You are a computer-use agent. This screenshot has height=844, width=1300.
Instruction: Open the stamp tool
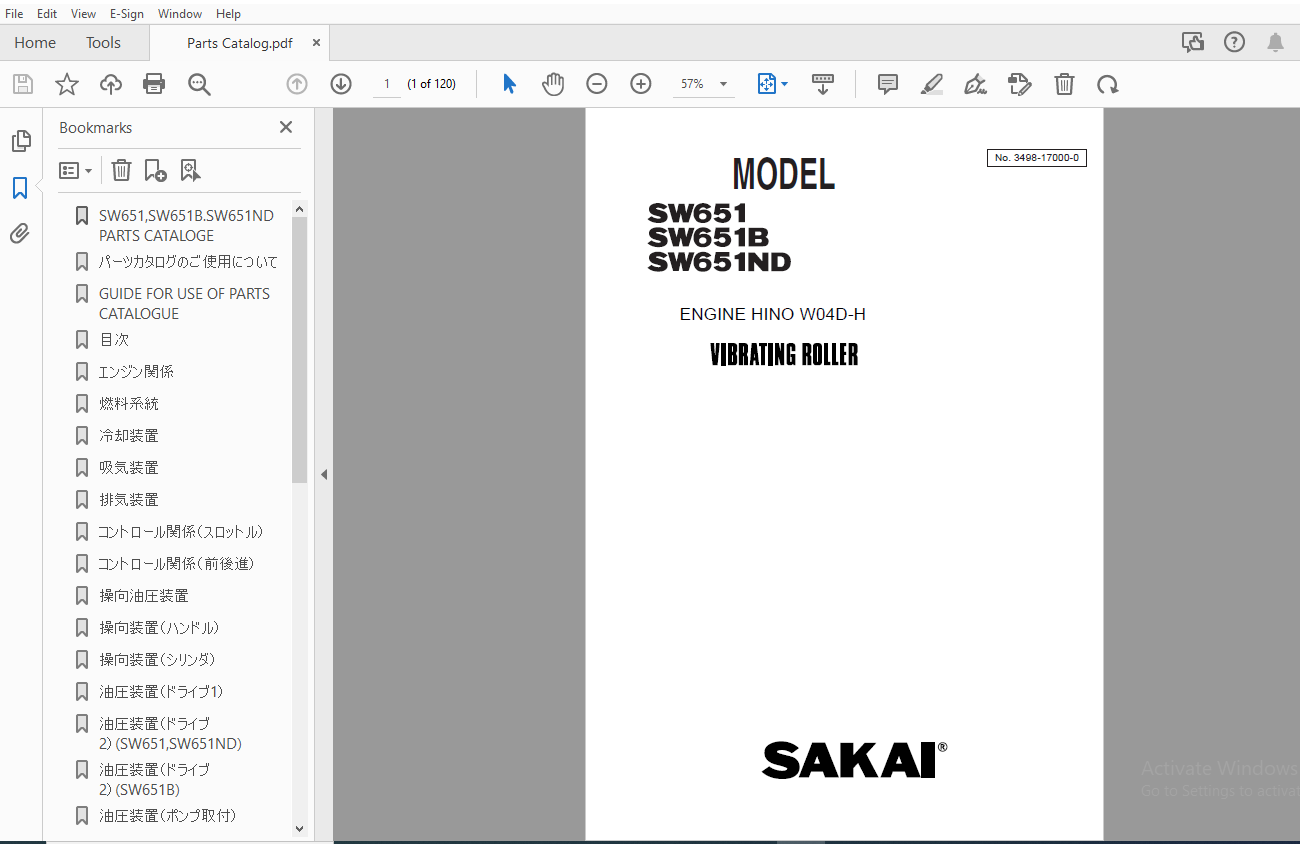coord(1020,84)
